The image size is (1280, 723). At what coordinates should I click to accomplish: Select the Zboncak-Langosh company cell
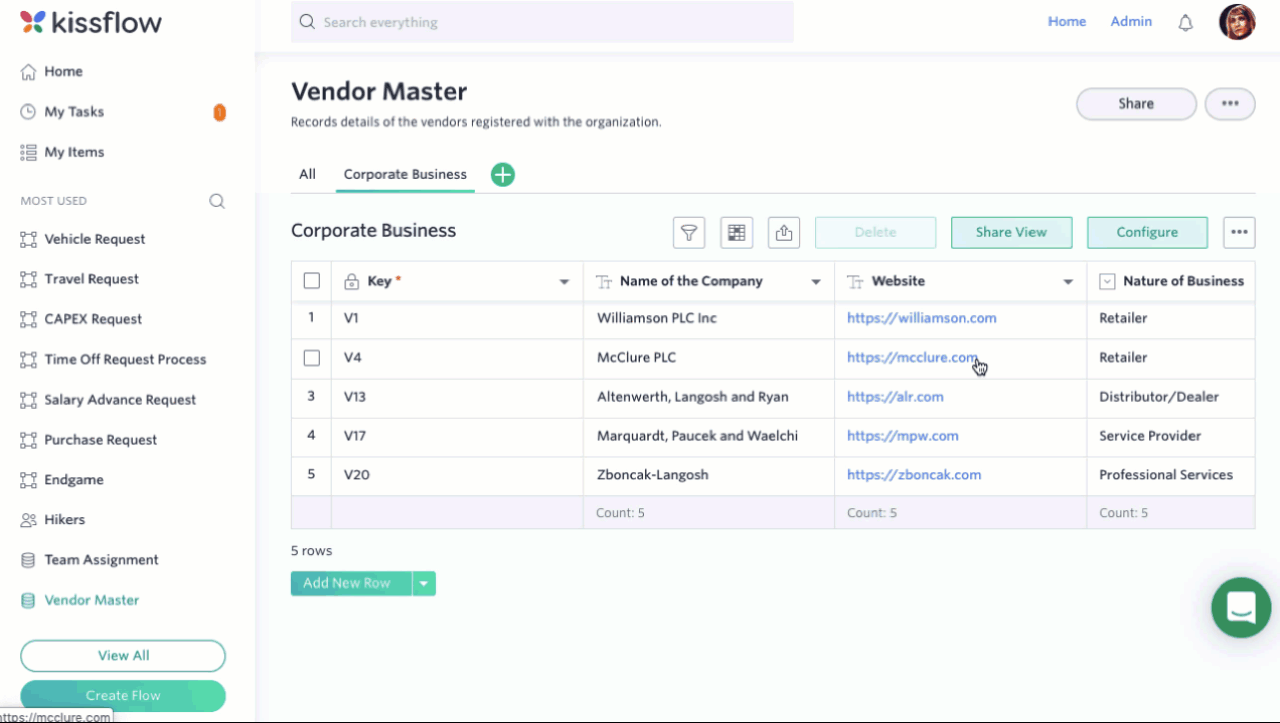coord(709,475)
